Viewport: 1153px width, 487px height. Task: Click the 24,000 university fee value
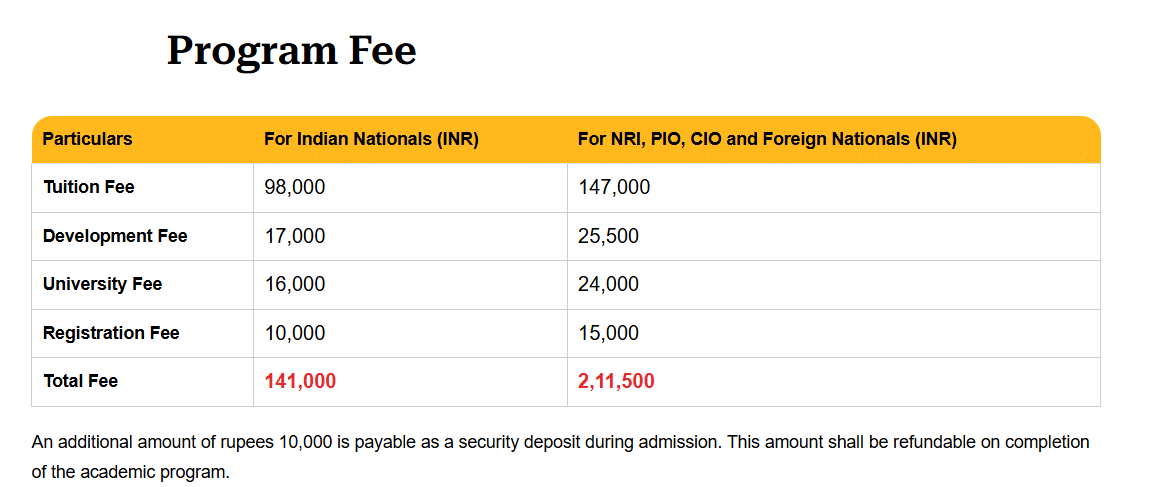(x=608, y=284)
